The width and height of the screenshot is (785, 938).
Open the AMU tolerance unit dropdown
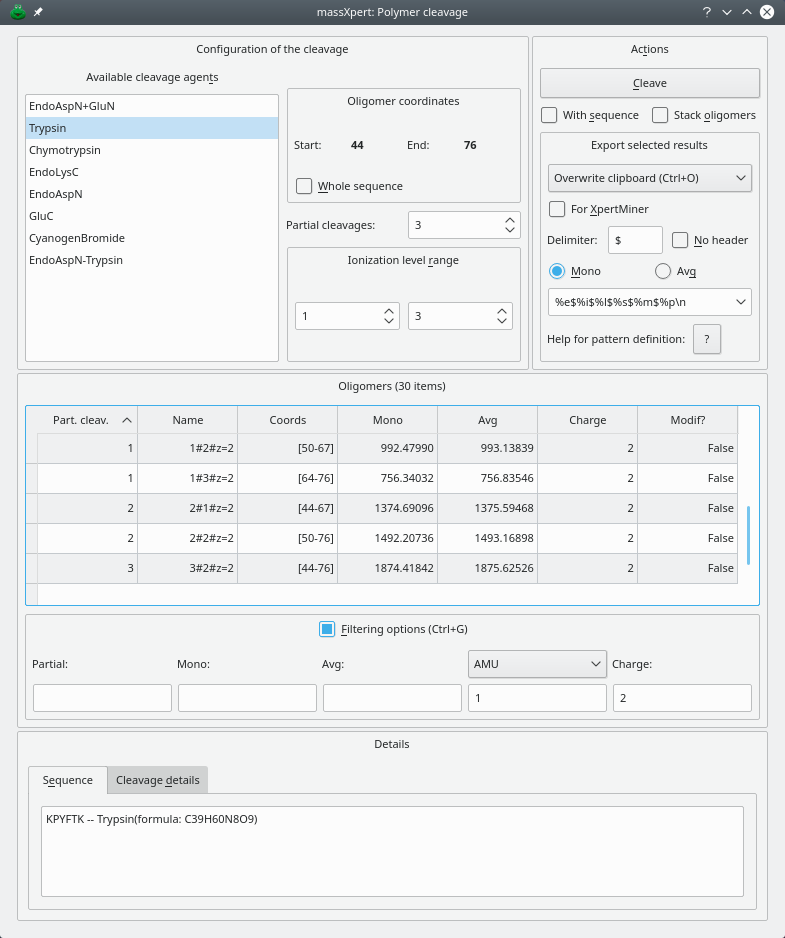click(x=537, y=664)
